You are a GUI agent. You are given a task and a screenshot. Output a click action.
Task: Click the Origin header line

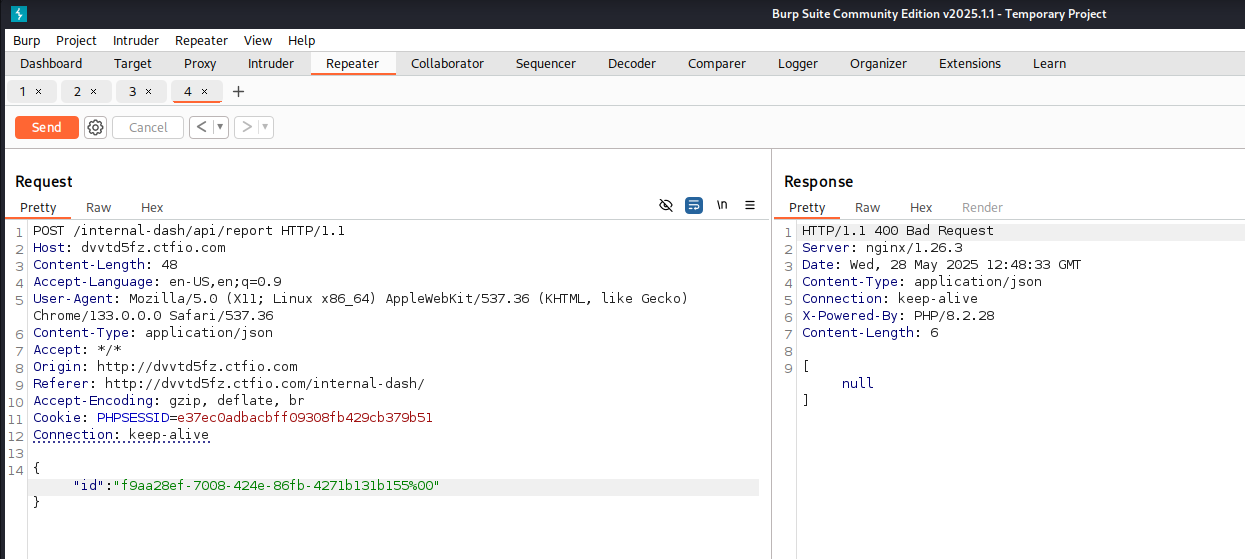(165, 366)
